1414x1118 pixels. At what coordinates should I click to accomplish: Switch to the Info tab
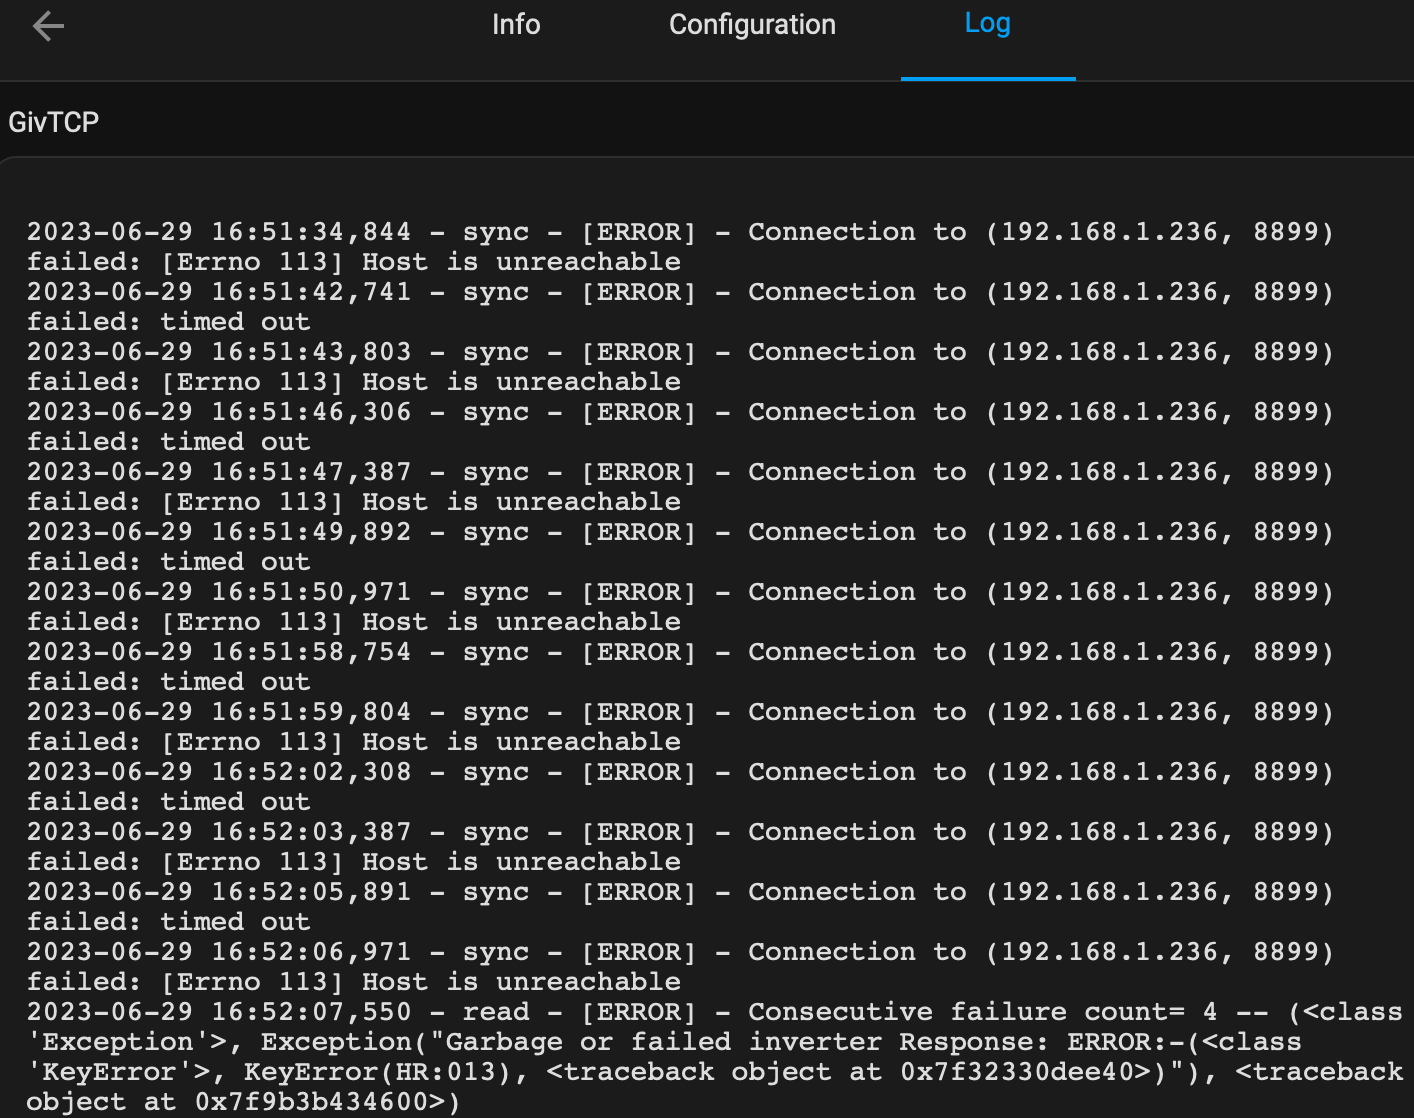[x=516, y=25]
